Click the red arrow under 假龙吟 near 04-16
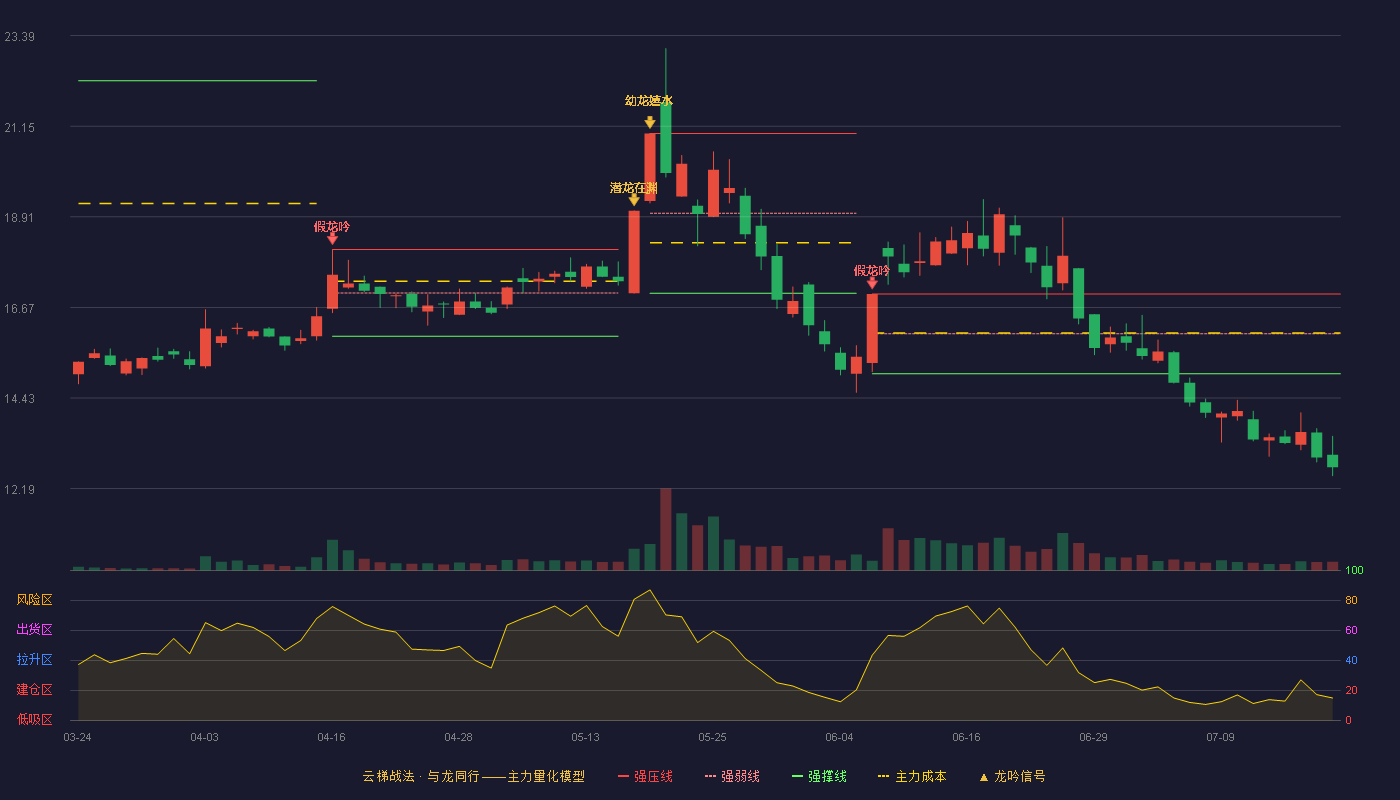Screen dimensions: 1400x800 332,238
